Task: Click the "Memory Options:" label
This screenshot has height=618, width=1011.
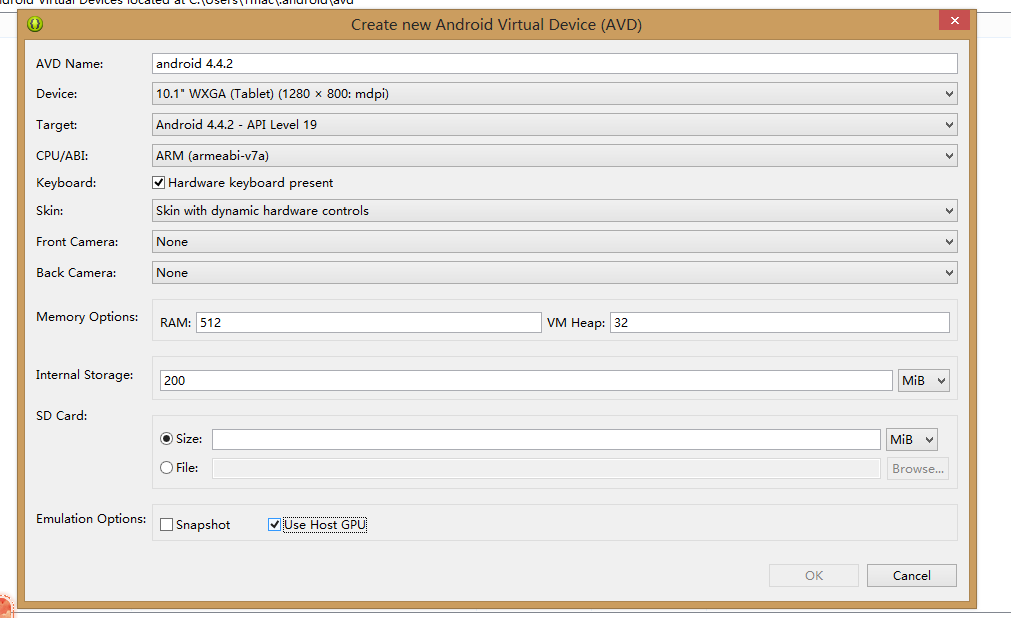Action: click(87, 317)
